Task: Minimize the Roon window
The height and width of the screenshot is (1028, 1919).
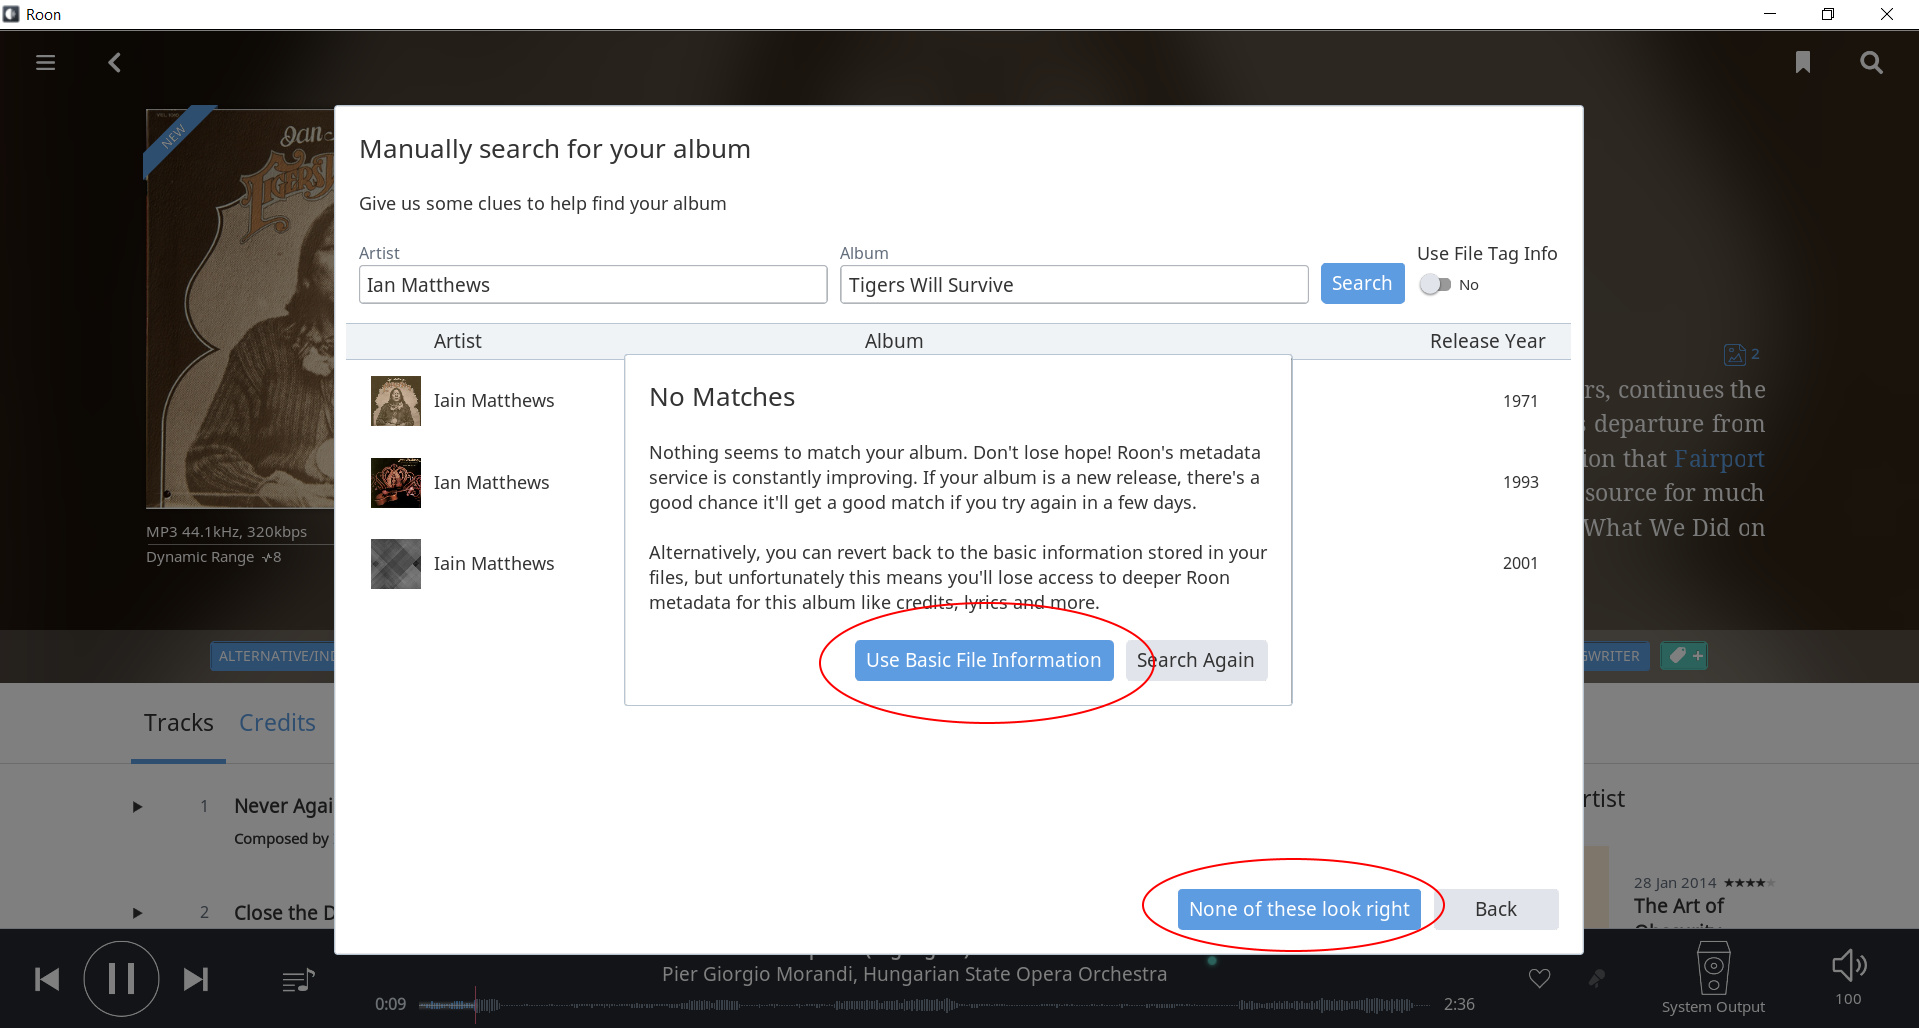Action: click(x=1769, y=14)
